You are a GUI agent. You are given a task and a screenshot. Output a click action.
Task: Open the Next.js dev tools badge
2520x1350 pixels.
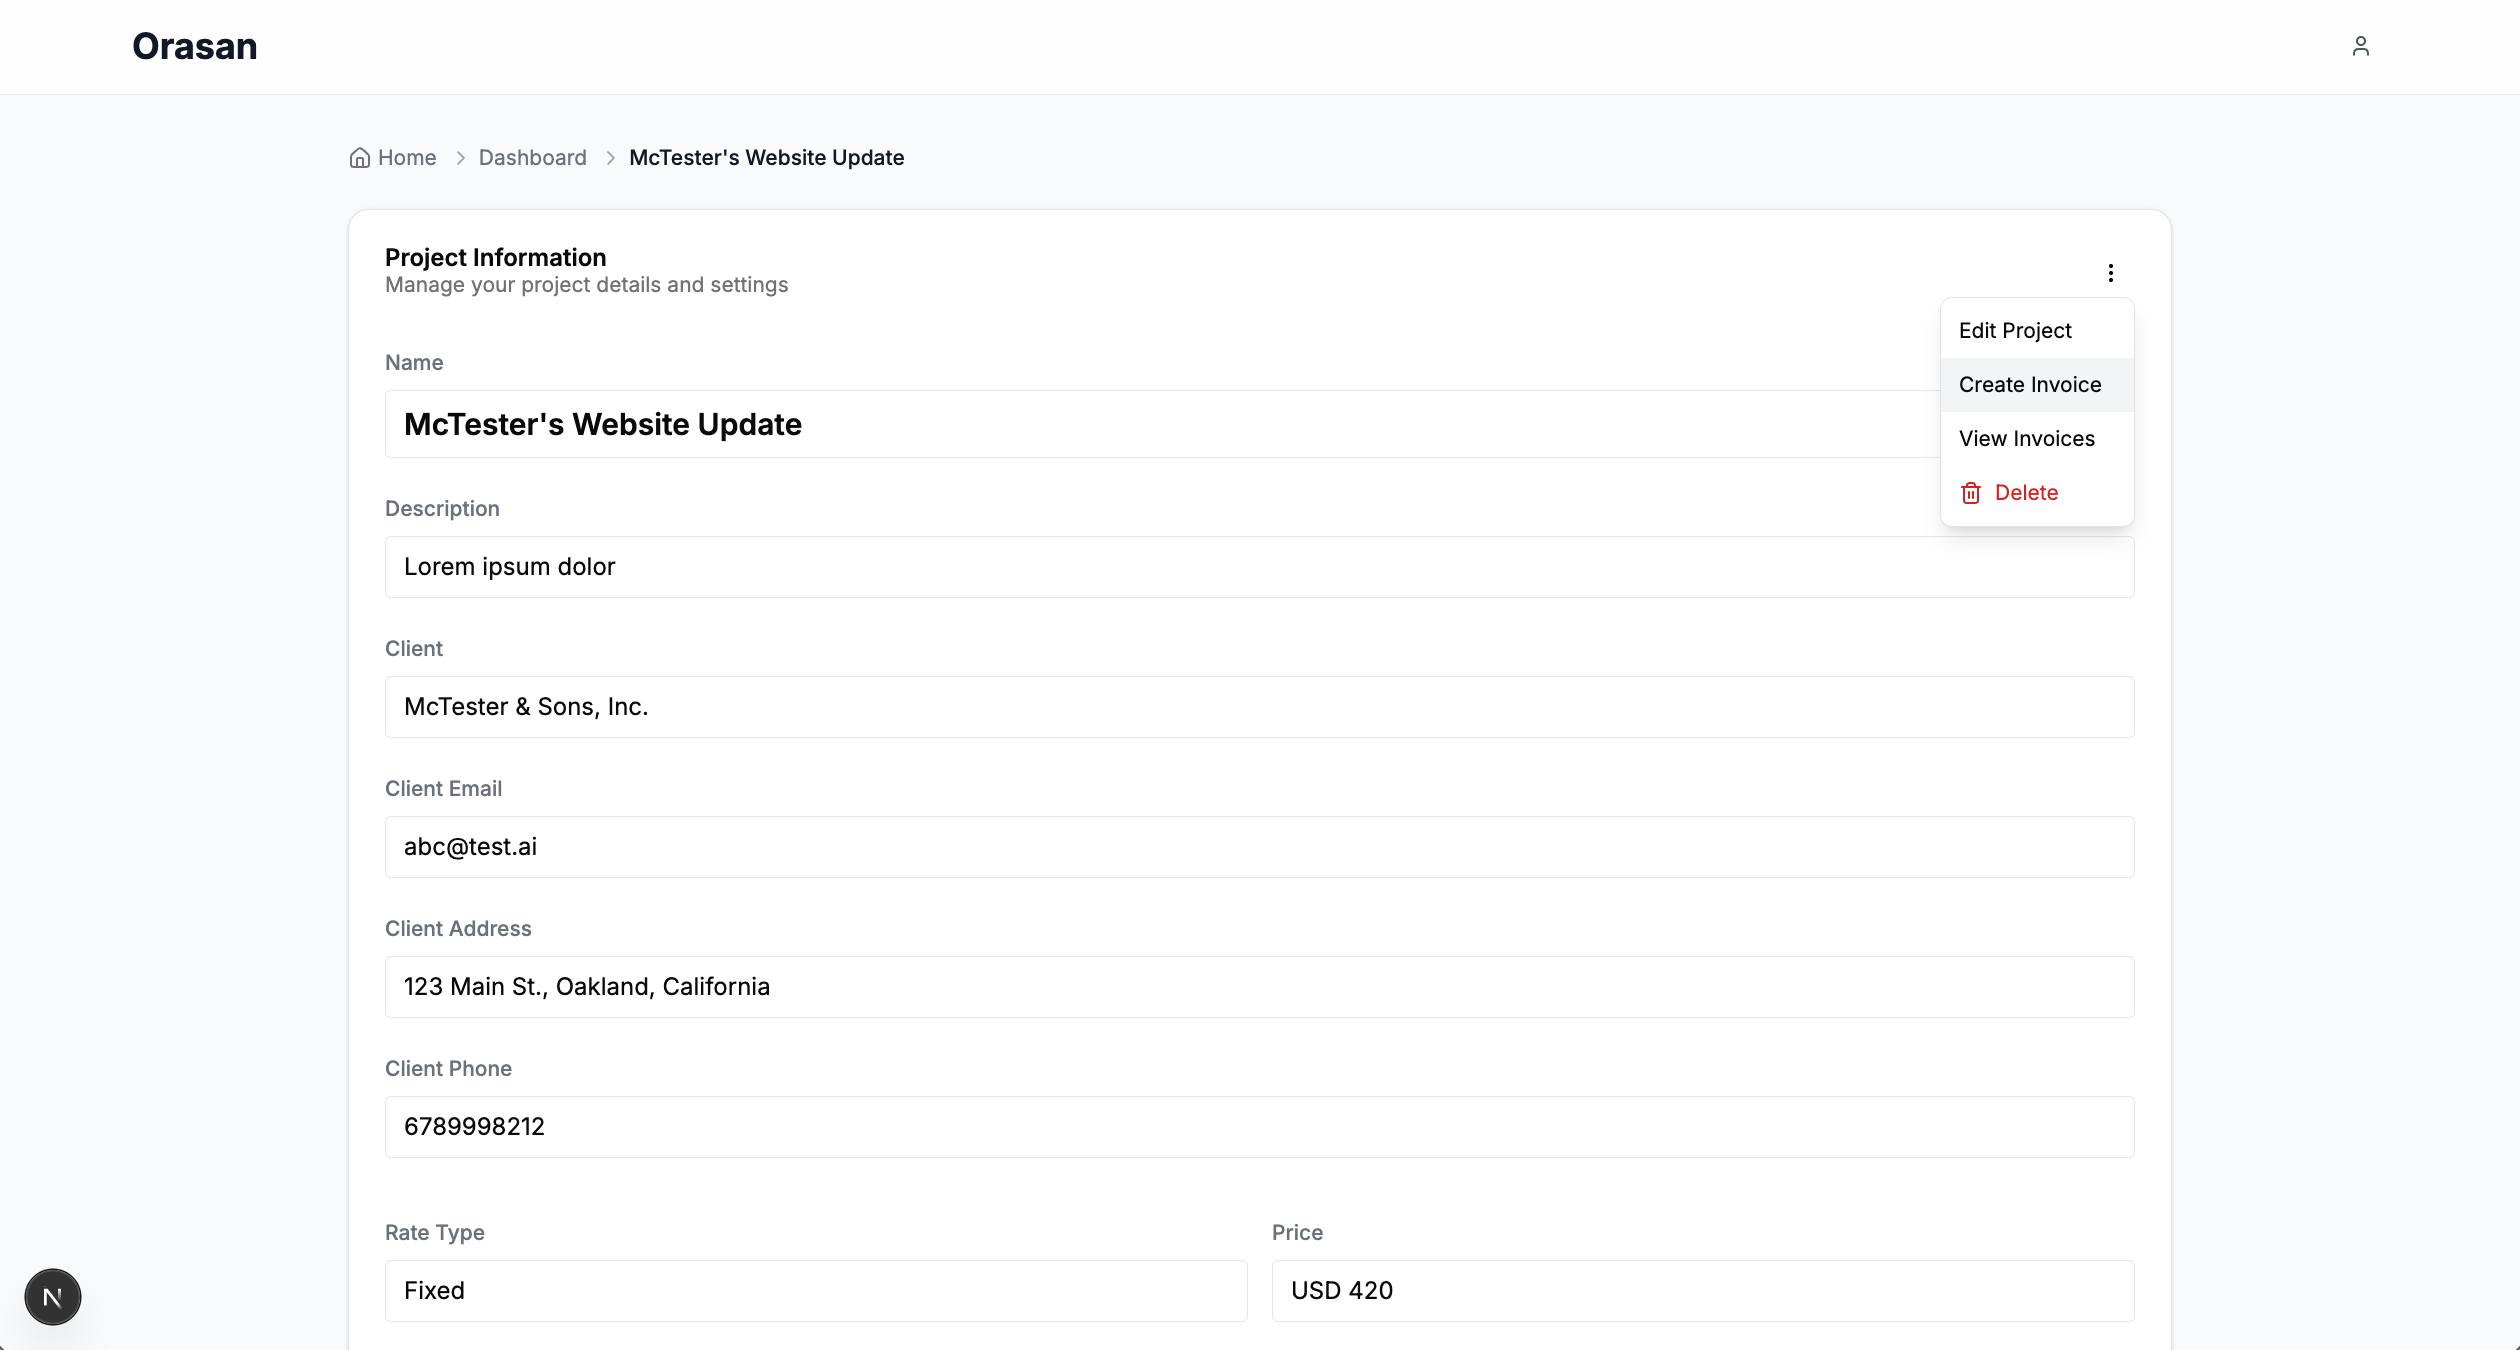(53, 1297)
